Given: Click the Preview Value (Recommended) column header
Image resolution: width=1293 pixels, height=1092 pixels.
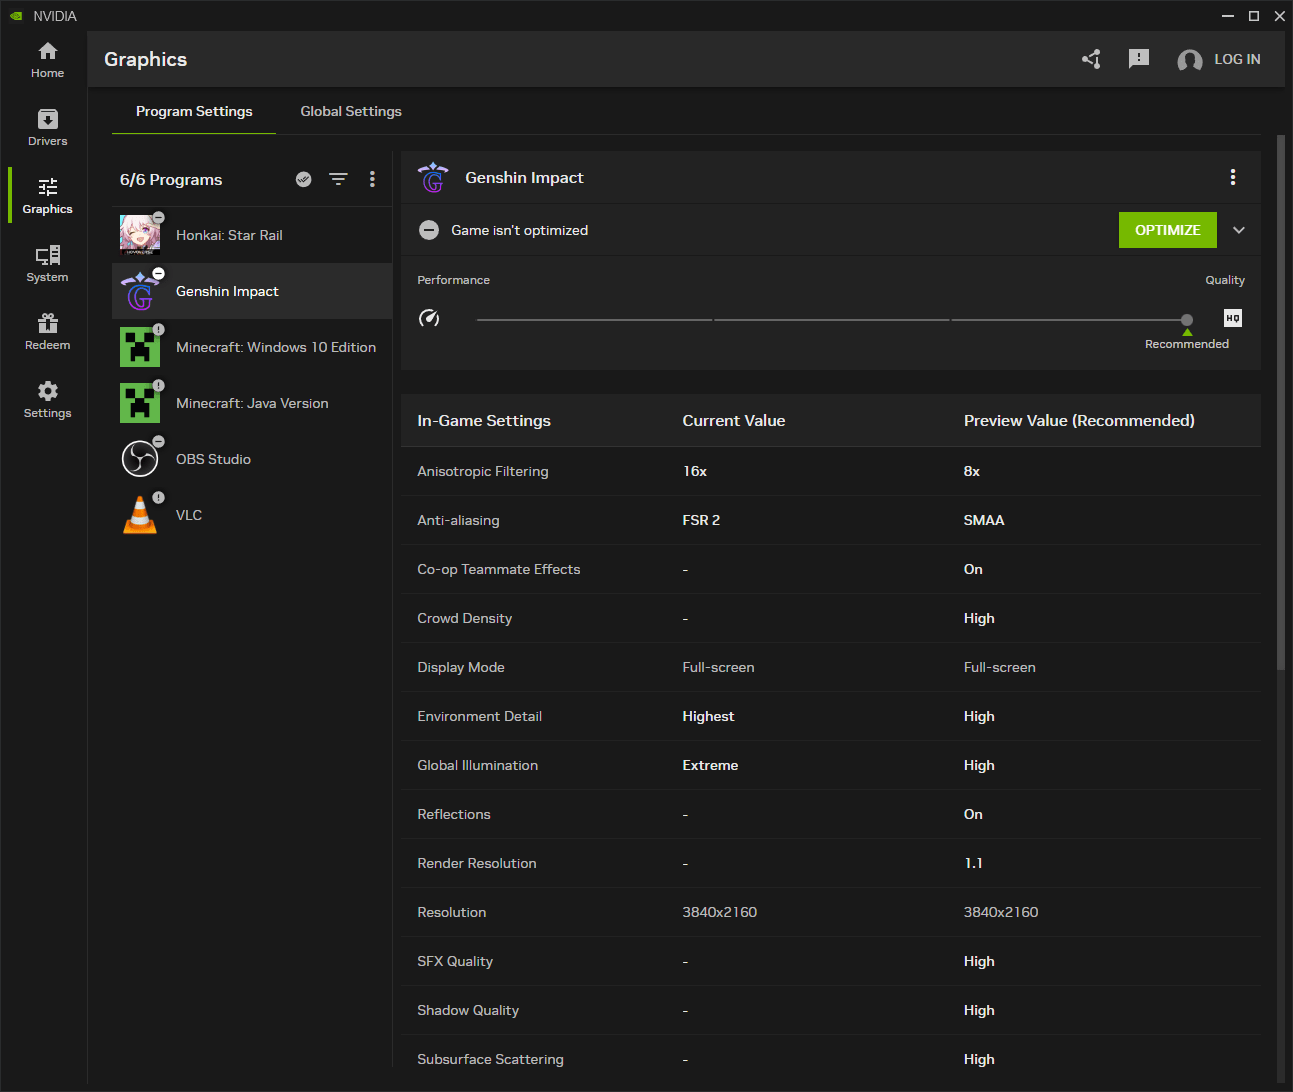Looking at the screenshot, I should (x=1079, y=421).
